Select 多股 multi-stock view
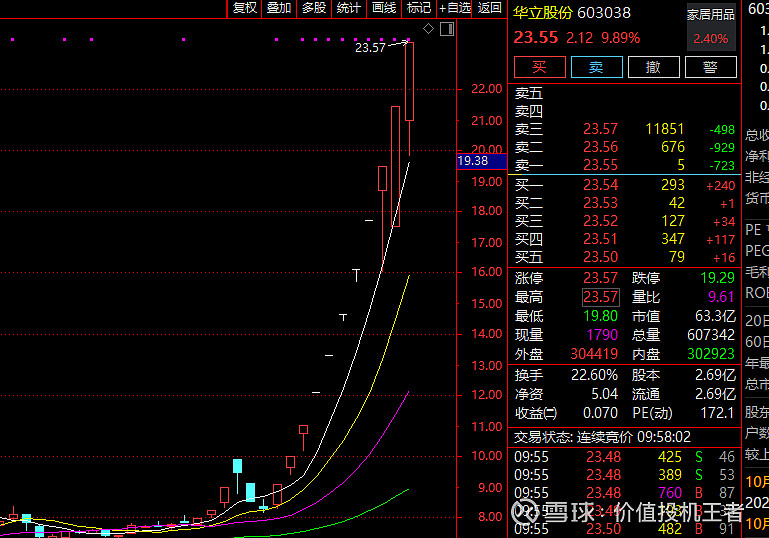 pyautogui.click(x=314, y=8)
